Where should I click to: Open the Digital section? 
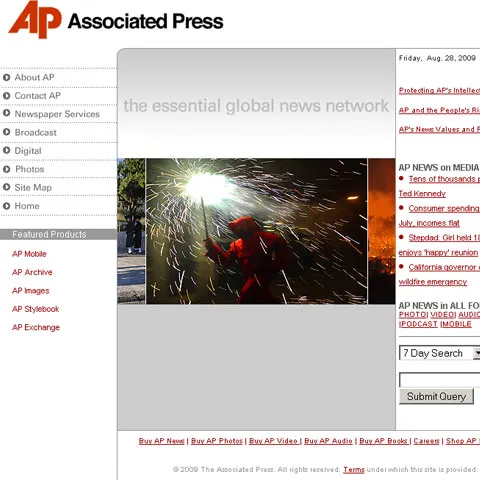tap(28, 151)
